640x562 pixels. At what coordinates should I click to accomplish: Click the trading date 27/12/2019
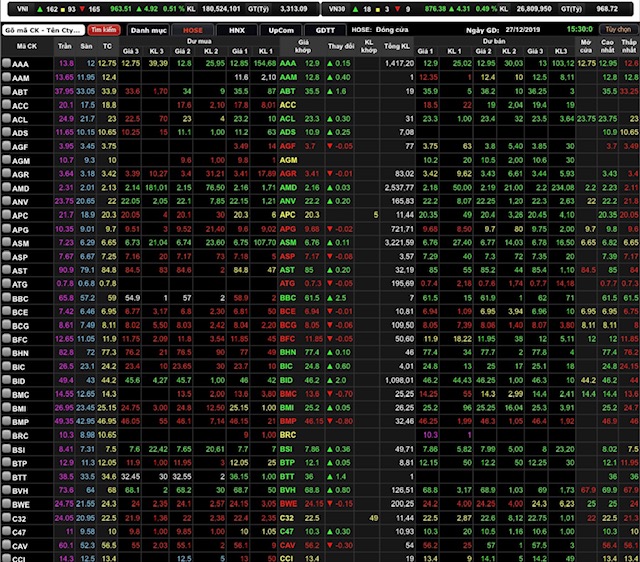[523, 30]
